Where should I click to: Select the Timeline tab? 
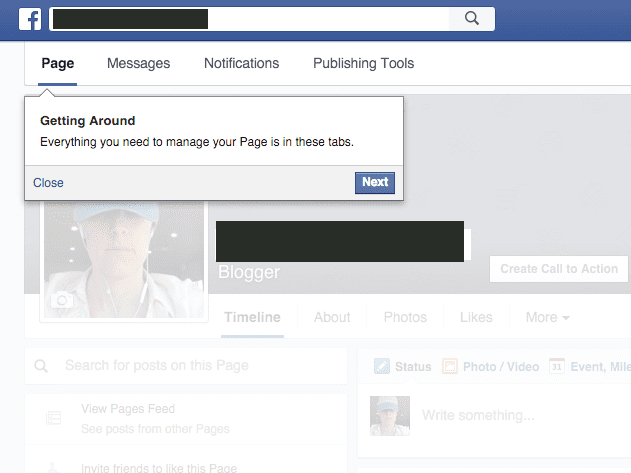click(252, 318)
